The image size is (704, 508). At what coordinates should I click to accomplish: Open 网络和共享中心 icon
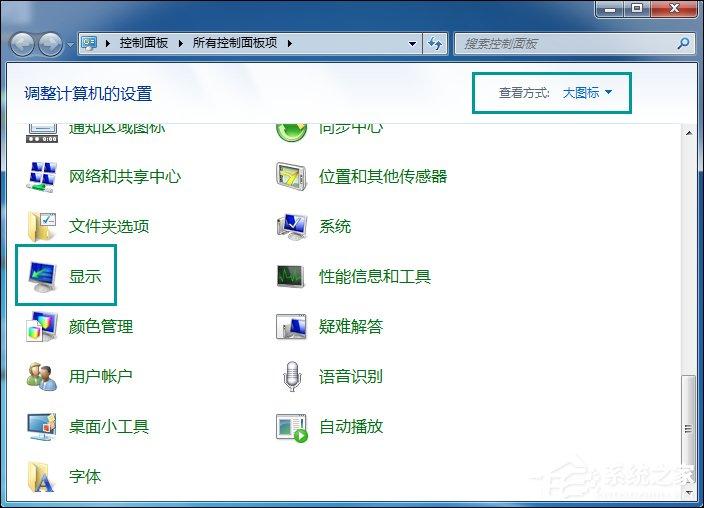pos(42,176)
